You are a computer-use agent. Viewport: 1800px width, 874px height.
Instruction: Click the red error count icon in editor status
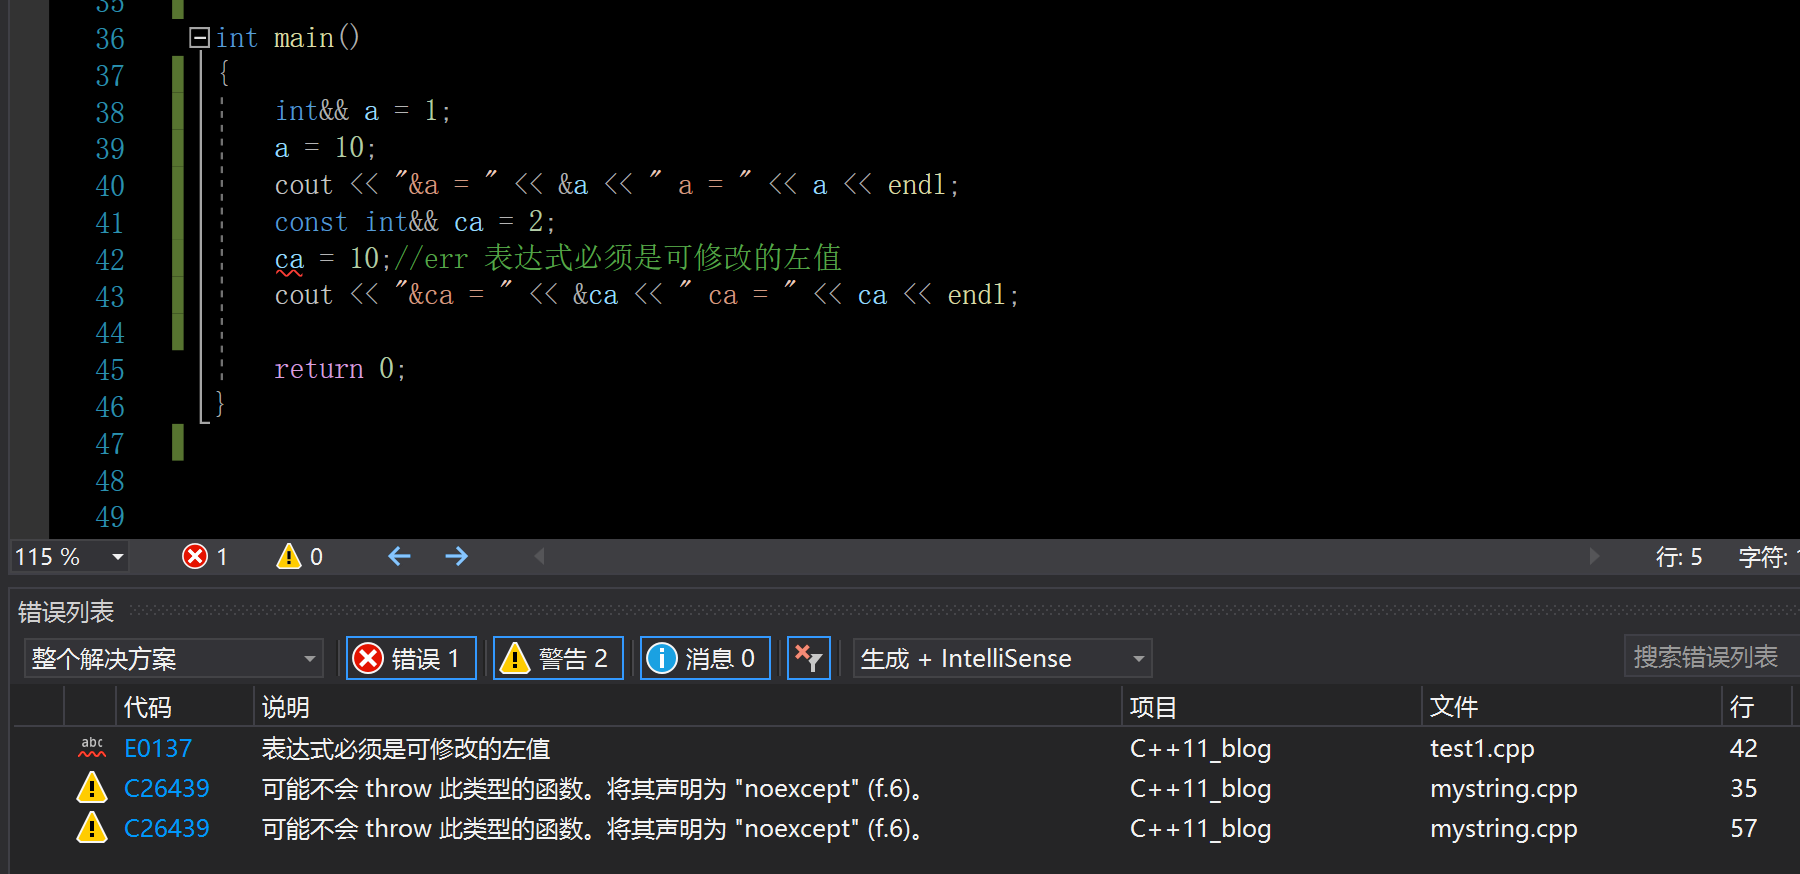(195, 557)
